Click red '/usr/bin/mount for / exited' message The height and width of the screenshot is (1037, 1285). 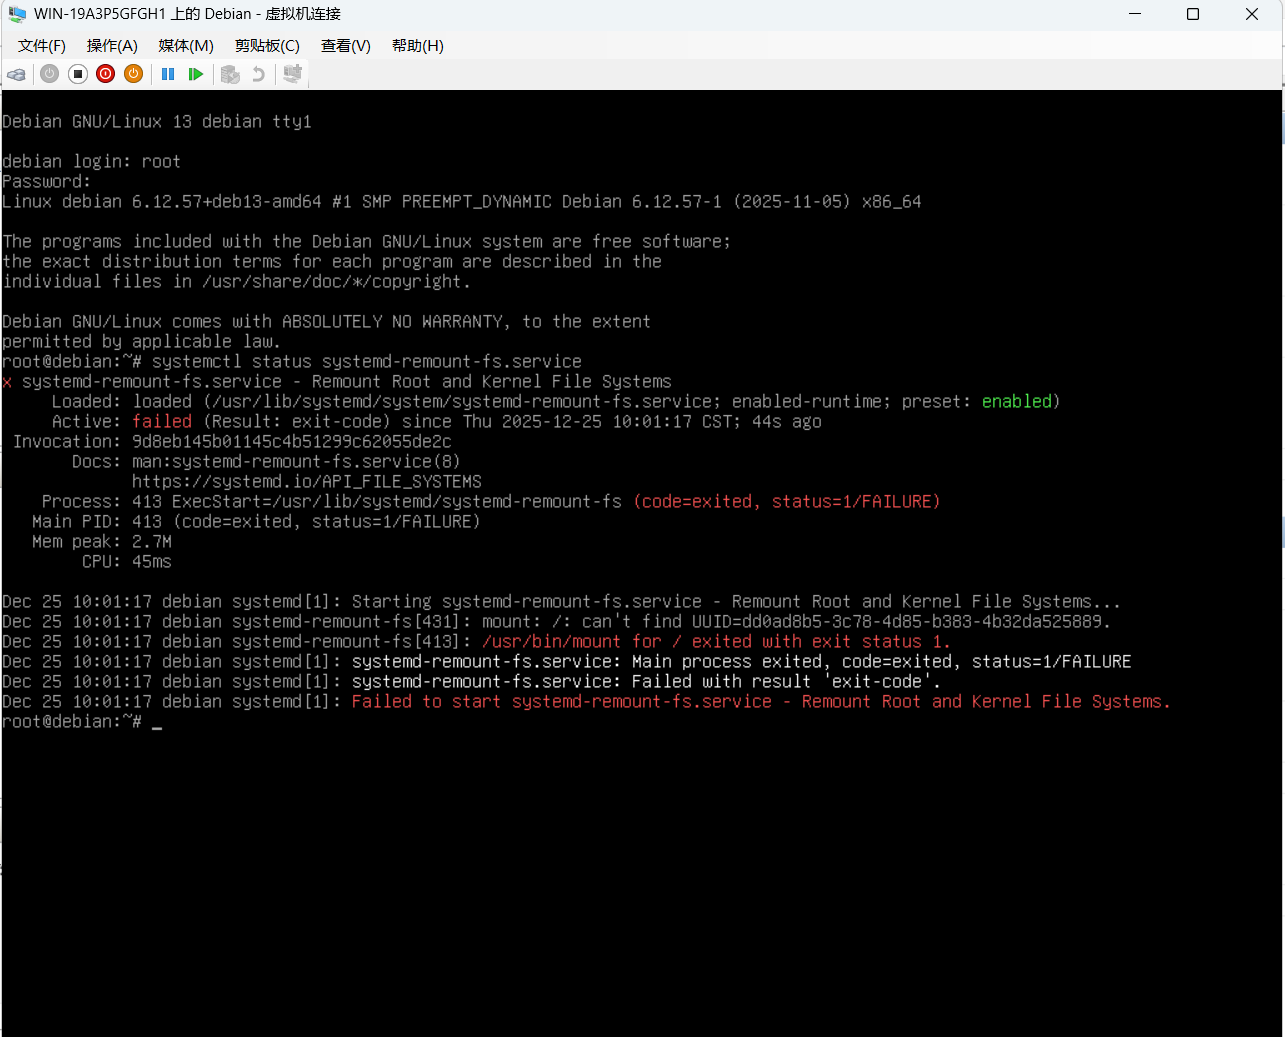tap(717, 642)
